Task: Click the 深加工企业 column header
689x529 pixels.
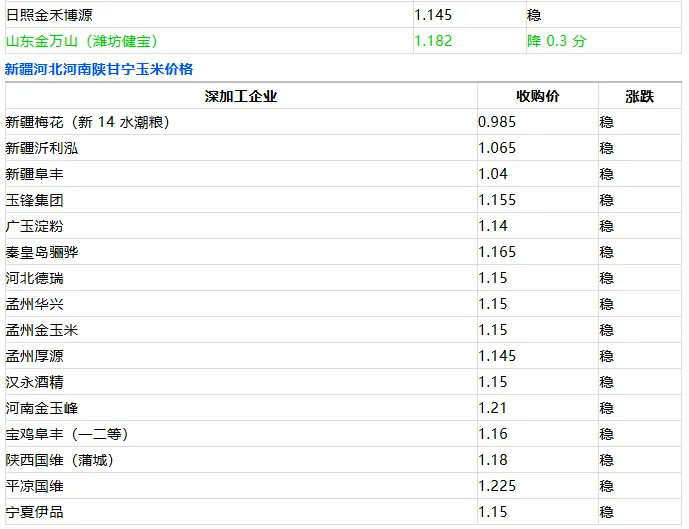Action: (x=241, y=96)
